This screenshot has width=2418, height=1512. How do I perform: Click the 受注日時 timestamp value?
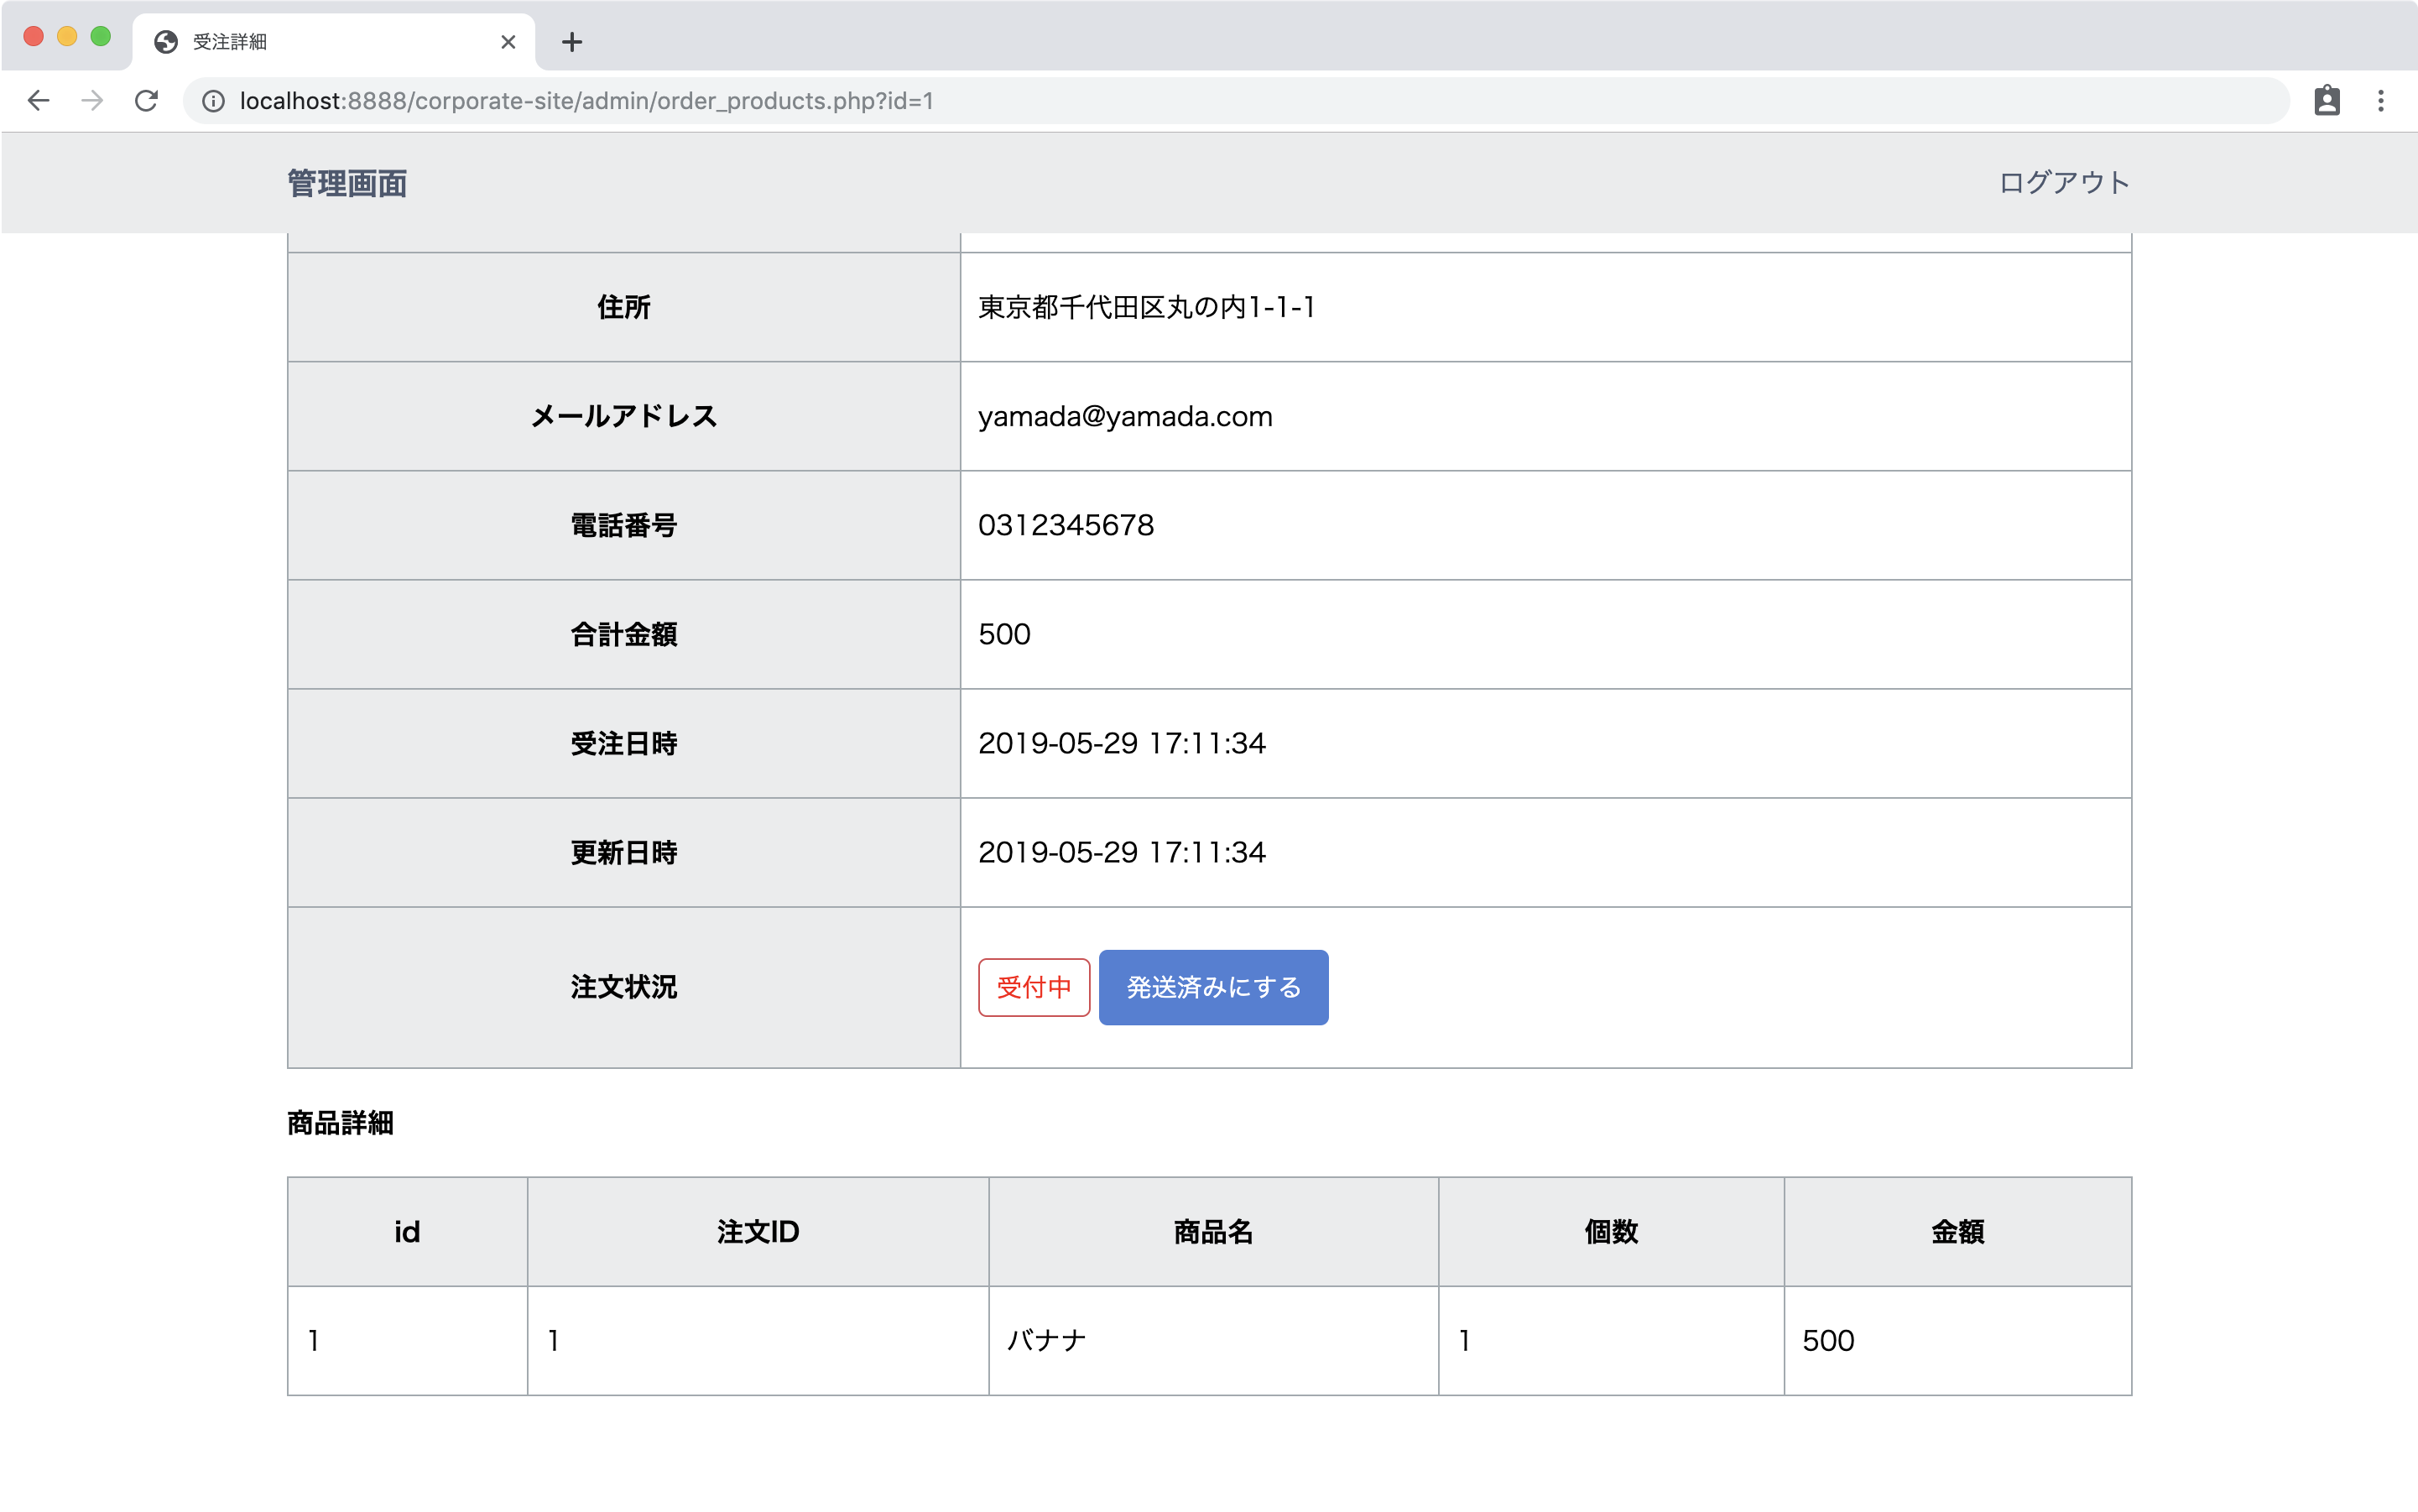(x=1122, y=743)
